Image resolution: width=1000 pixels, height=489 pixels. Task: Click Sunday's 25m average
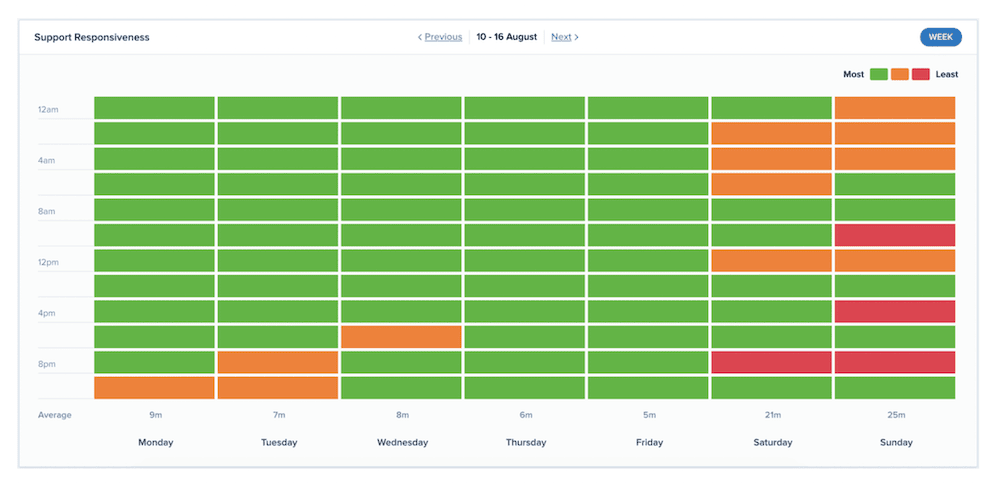pos(896,415)
